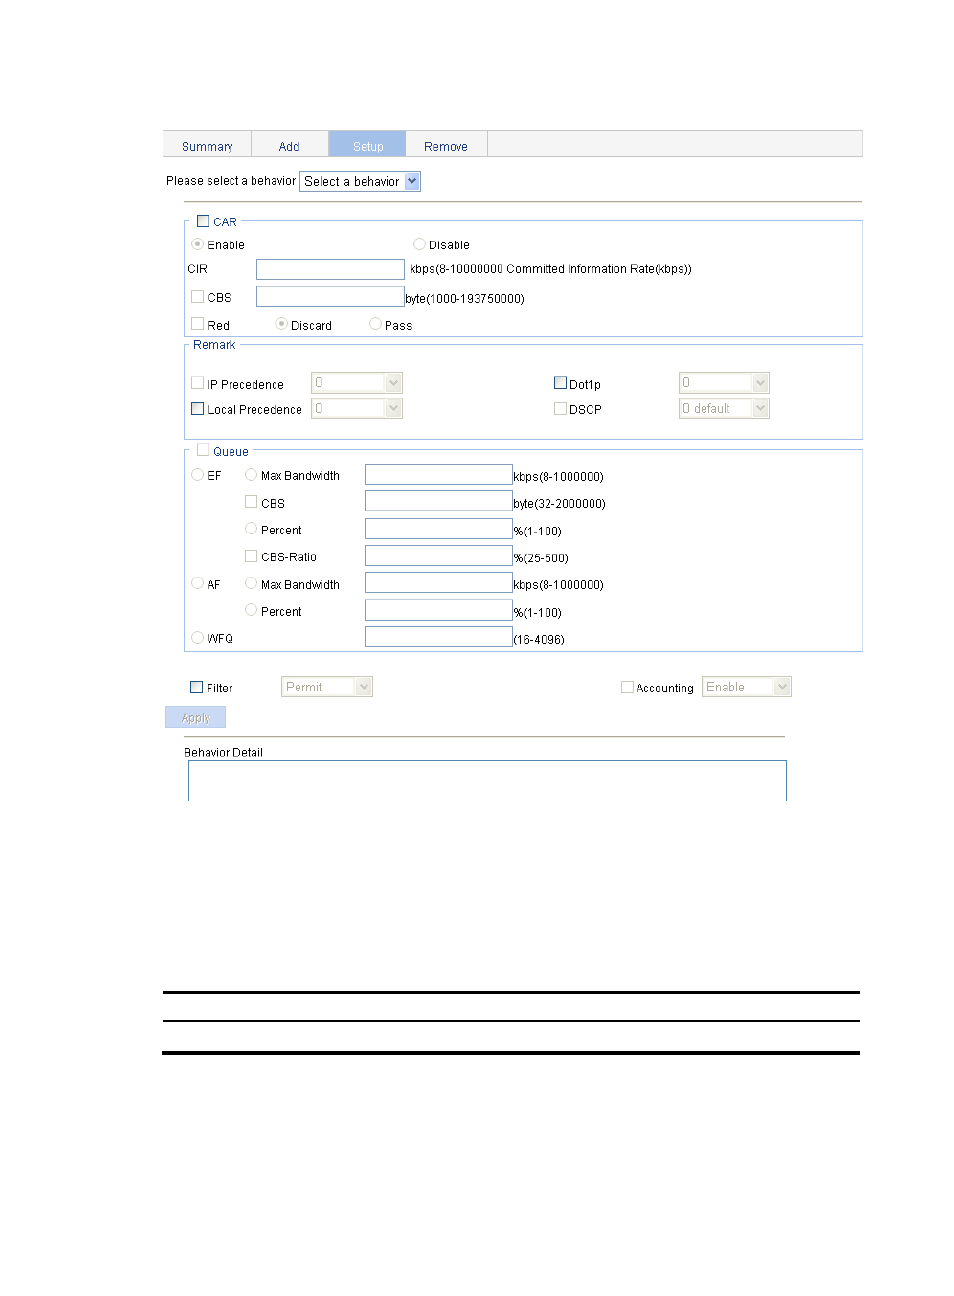Toggle the Queue checkbox
The height and width of the screenshot is (1296, 954).
(x=203, y=451)
